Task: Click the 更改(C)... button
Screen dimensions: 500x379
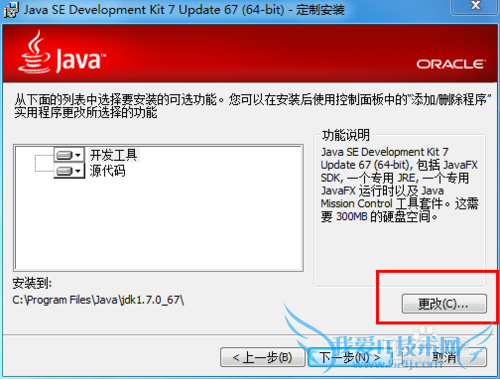Action: pos(444,304)
